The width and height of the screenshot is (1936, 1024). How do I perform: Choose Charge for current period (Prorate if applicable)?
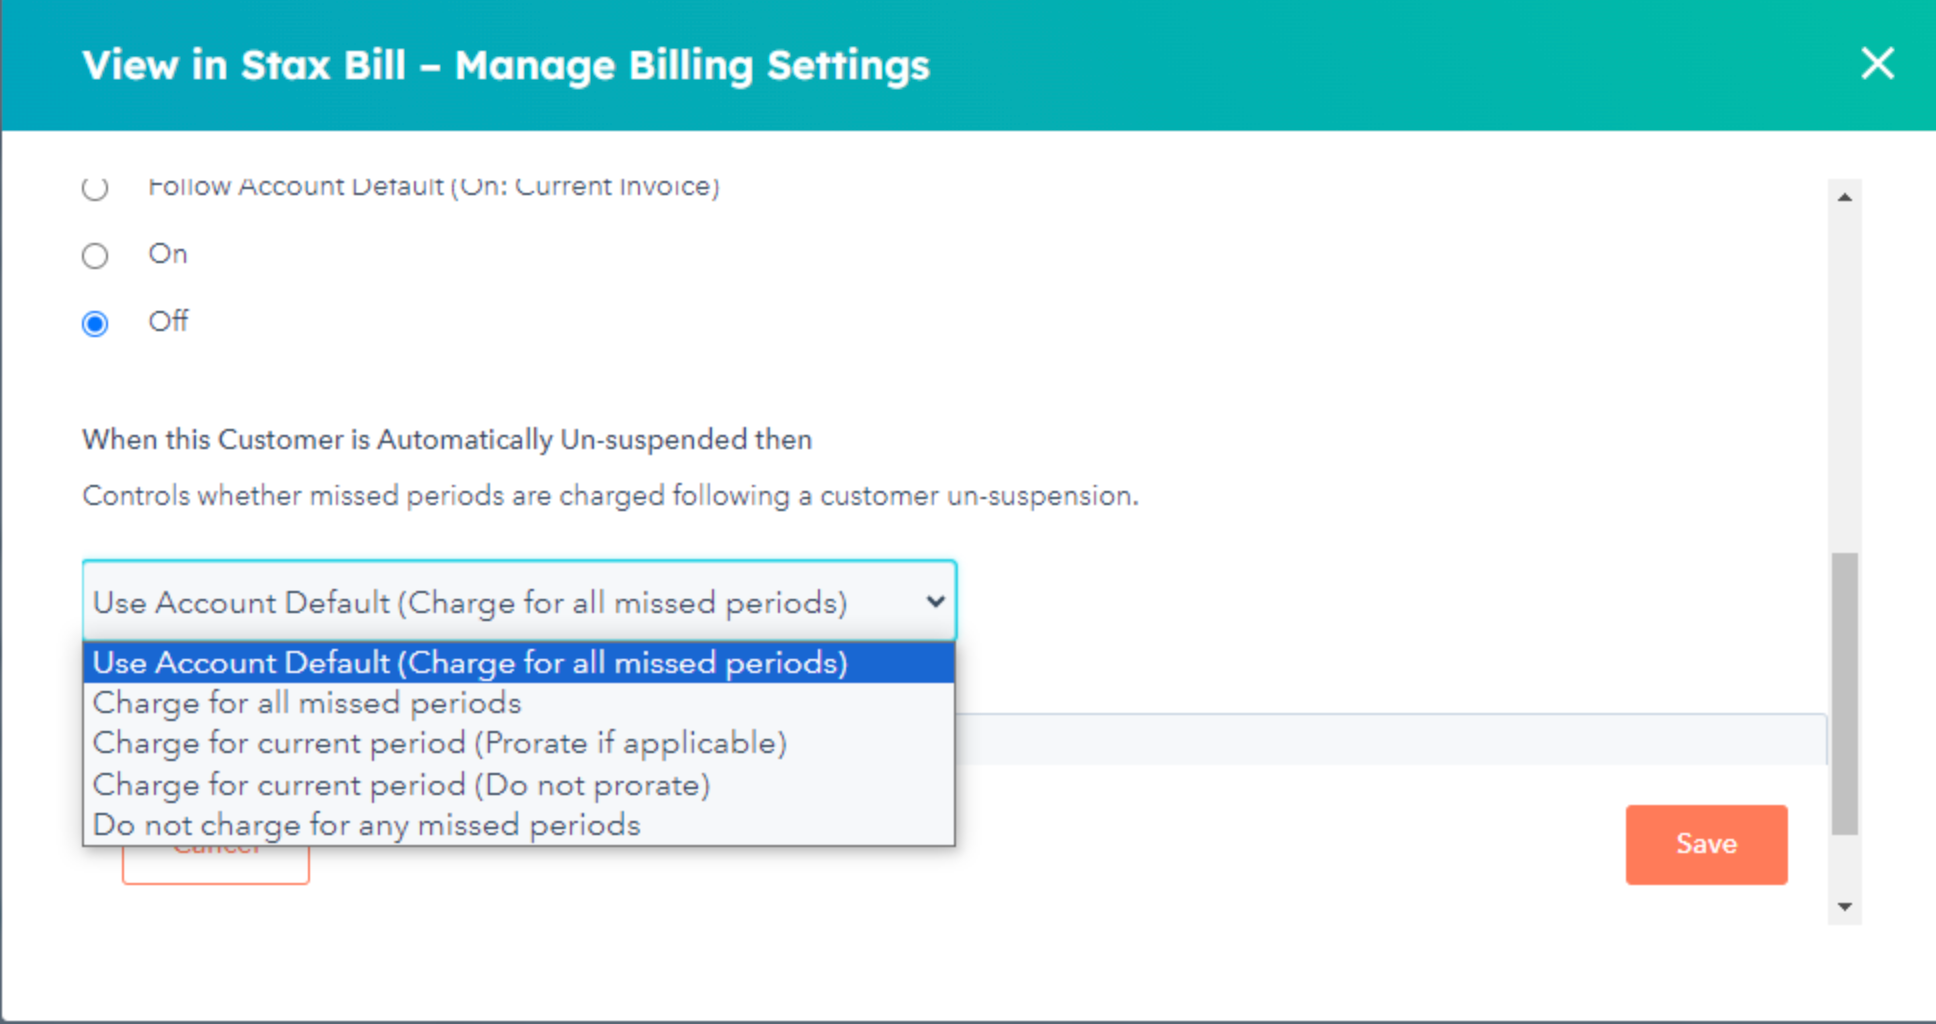519,743
